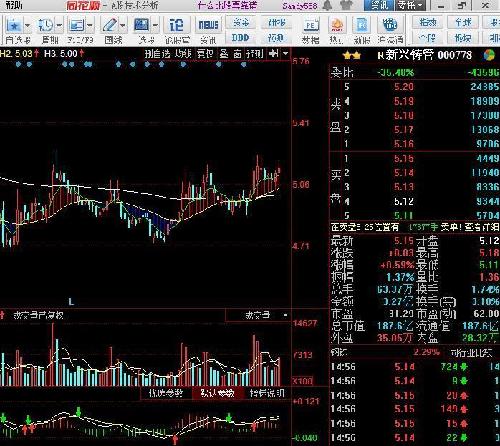Click the notification bell icon
The image size is (500, 446).
pos(328,5)
